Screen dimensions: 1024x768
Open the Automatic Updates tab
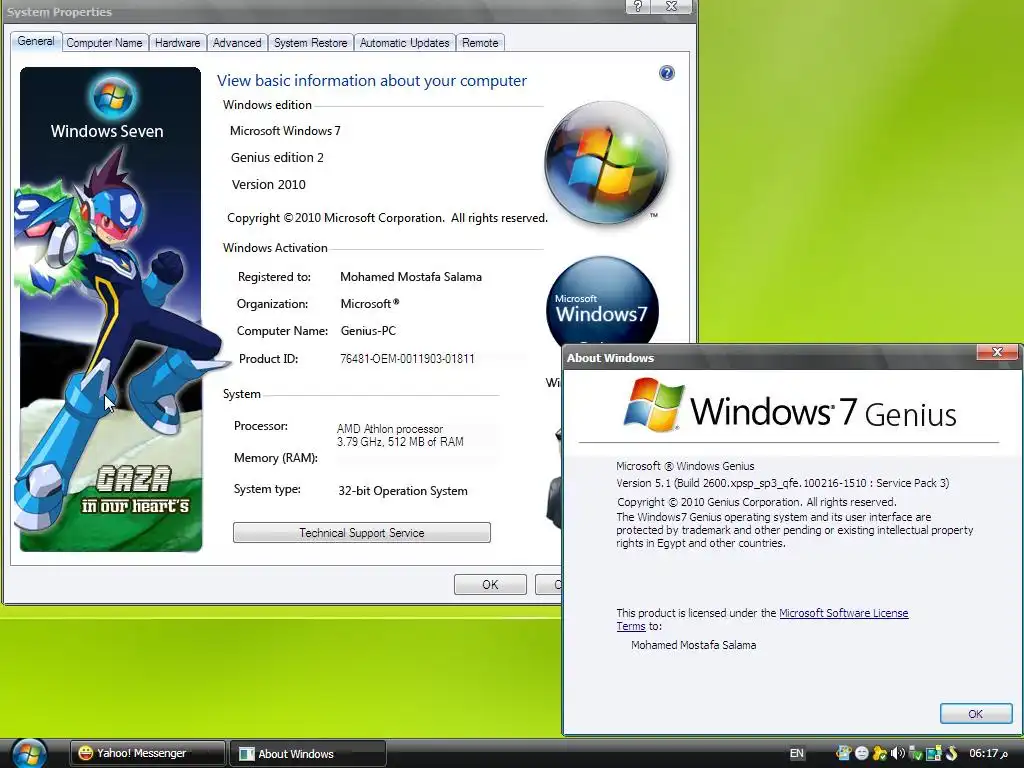pos(405,42)
